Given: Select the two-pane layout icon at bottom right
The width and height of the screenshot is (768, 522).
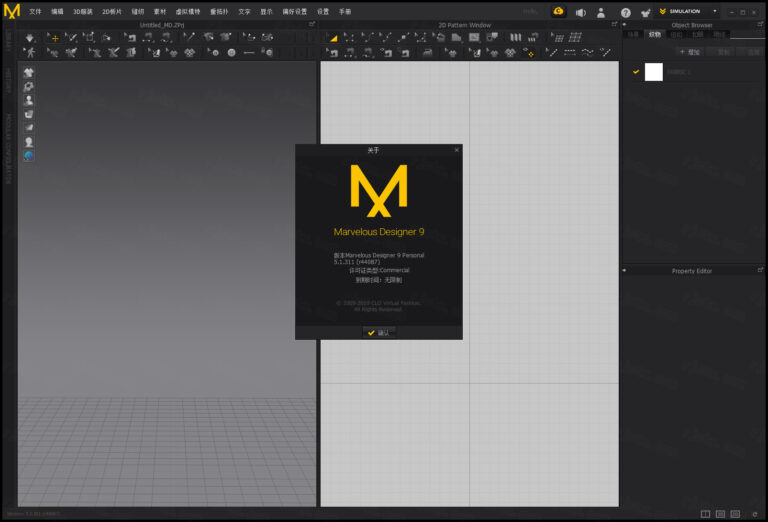Looking at the screenshot, I should (x=705, y=514).
